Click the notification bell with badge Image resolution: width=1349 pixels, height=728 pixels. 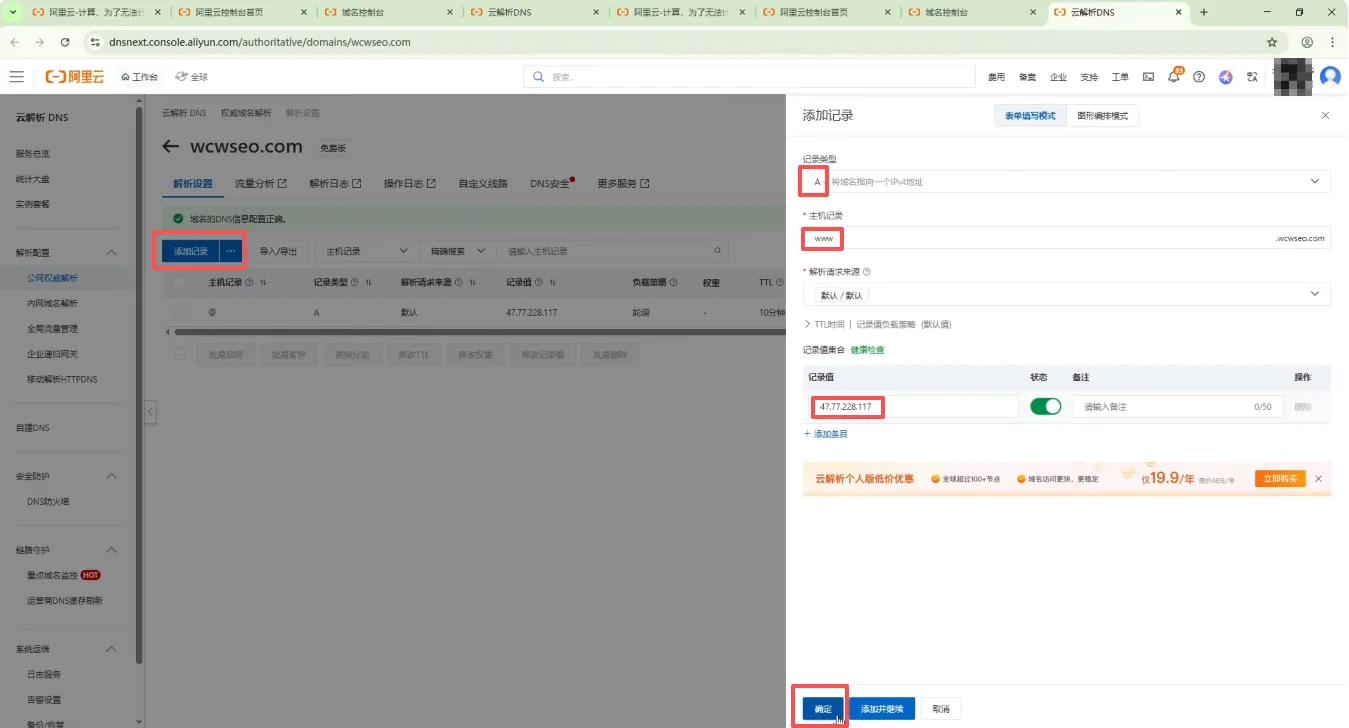tap(1174, 77)
